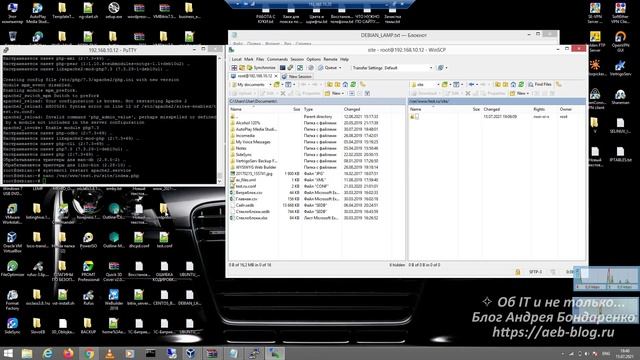Sort remote list by Owner column header
Screen dimensions: 640x360
coord(571,109)
